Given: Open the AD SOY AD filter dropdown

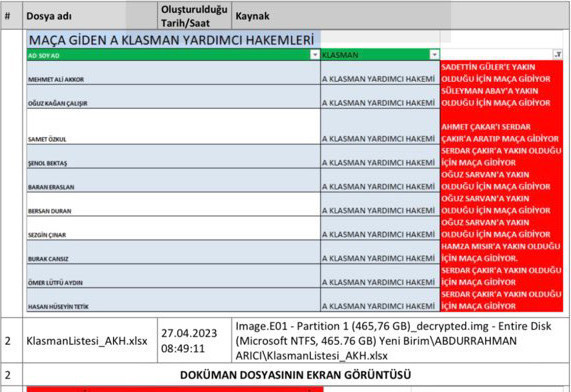Looking at the screenshot, I should click(315, 55).
